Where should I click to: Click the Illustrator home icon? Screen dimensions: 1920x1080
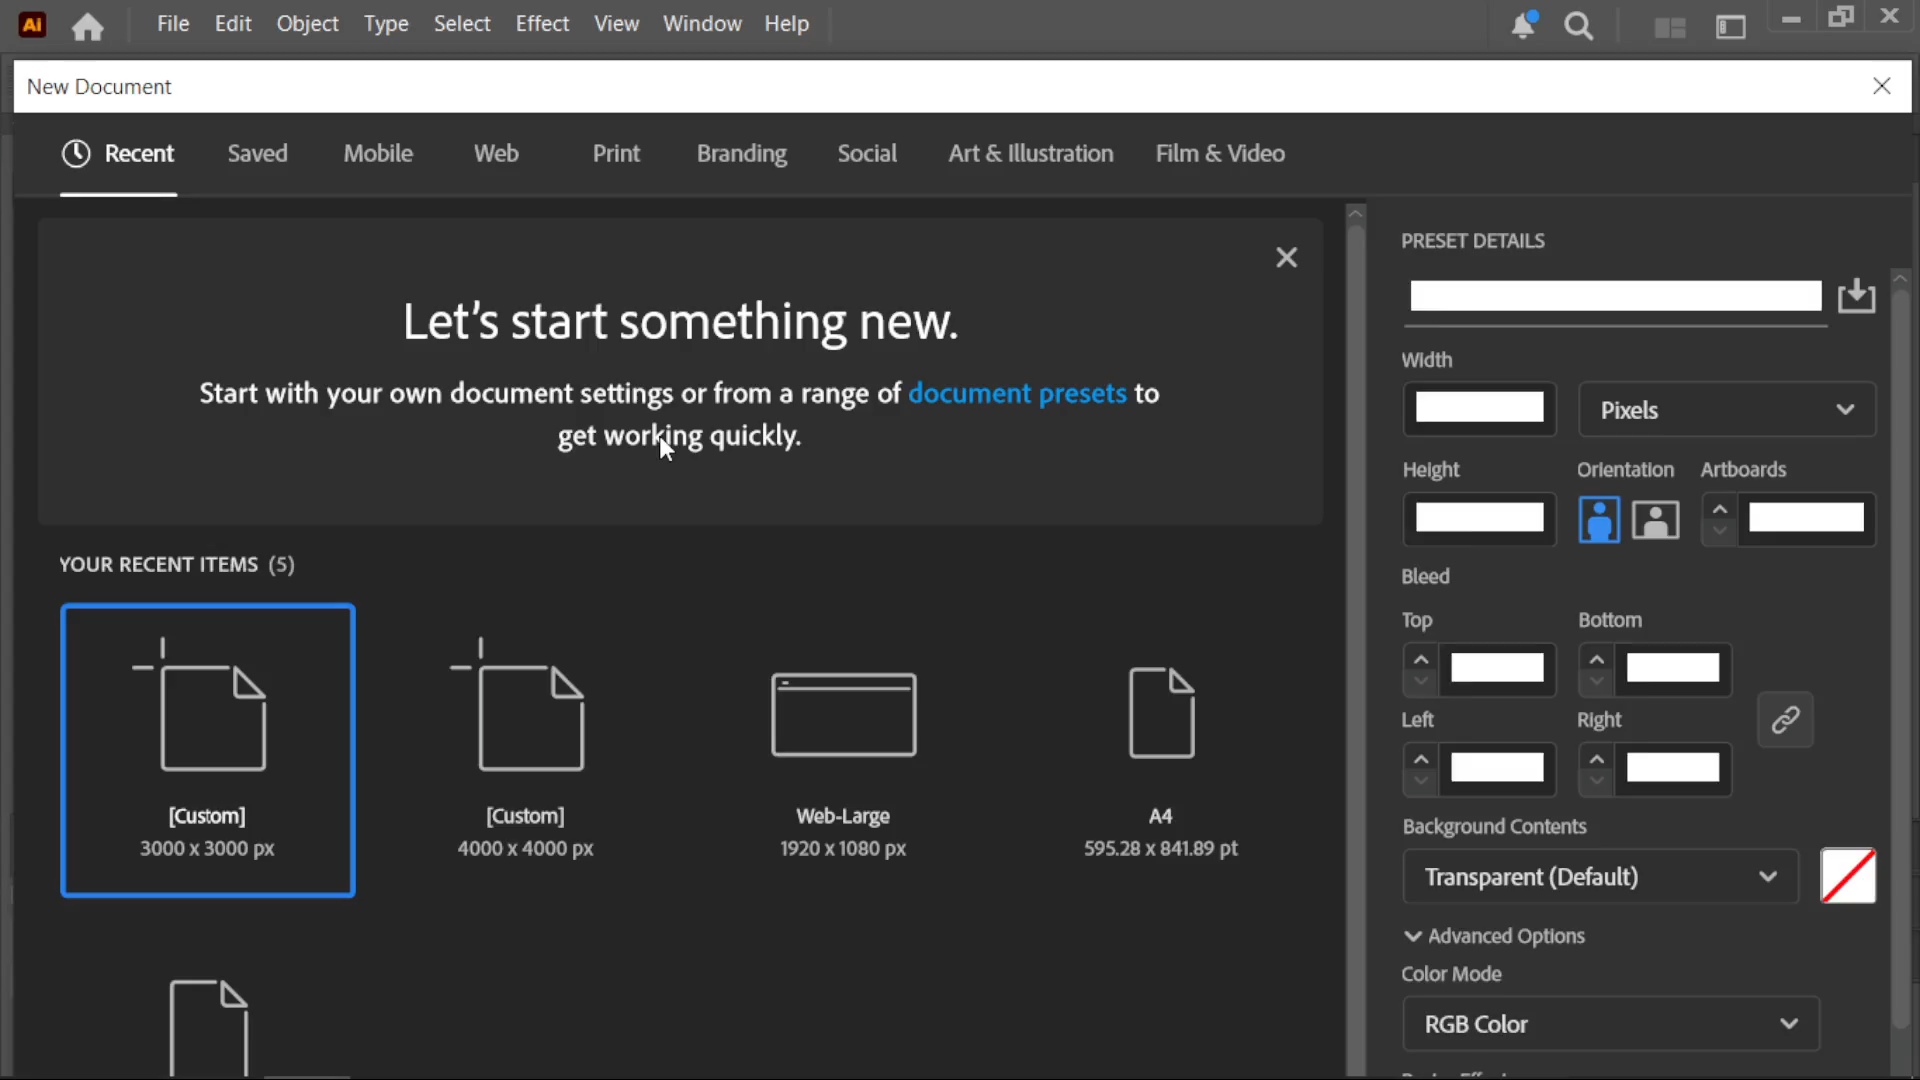pyautogui.click(x=88, y=26)
